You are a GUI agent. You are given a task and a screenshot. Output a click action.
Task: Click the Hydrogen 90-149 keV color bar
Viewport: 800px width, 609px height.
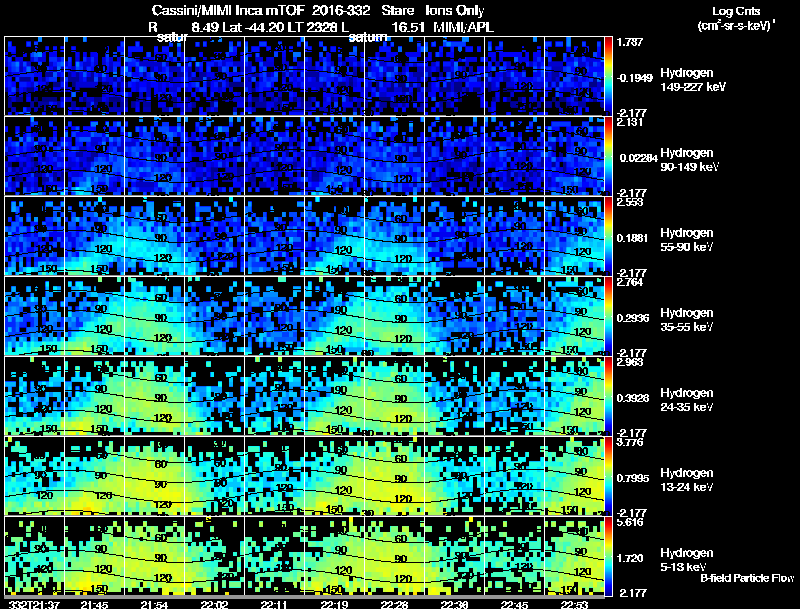(608, 156)
